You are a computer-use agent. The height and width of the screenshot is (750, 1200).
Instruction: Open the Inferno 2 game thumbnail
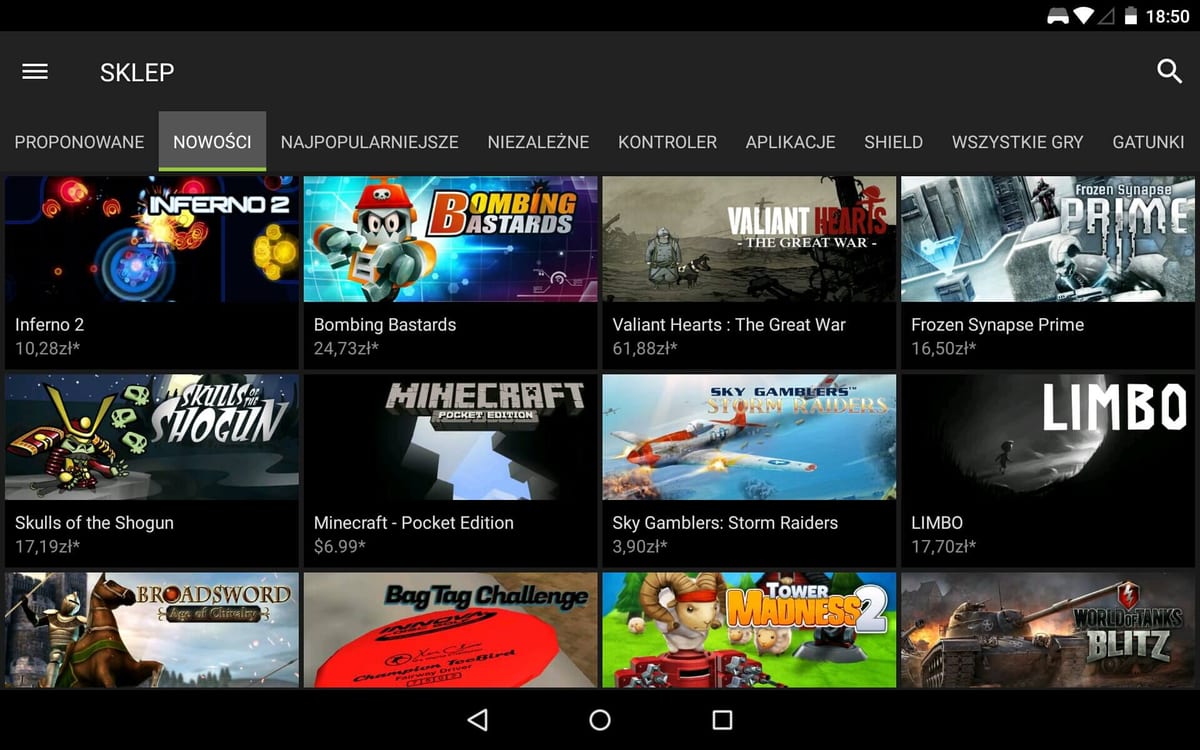(x=152, y=239)
